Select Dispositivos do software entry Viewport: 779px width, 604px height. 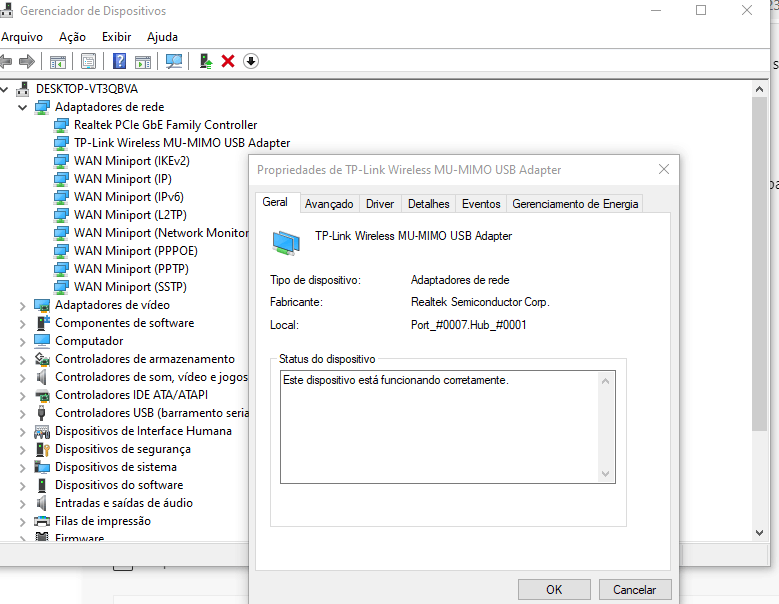[119, 485]
